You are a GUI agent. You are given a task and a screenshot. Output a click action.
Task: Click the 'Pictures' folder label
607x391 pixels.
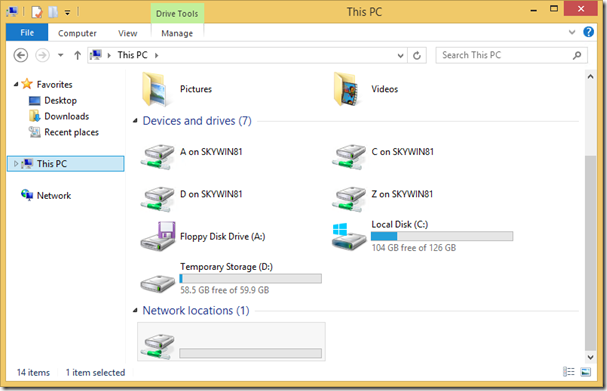(196, 89)
